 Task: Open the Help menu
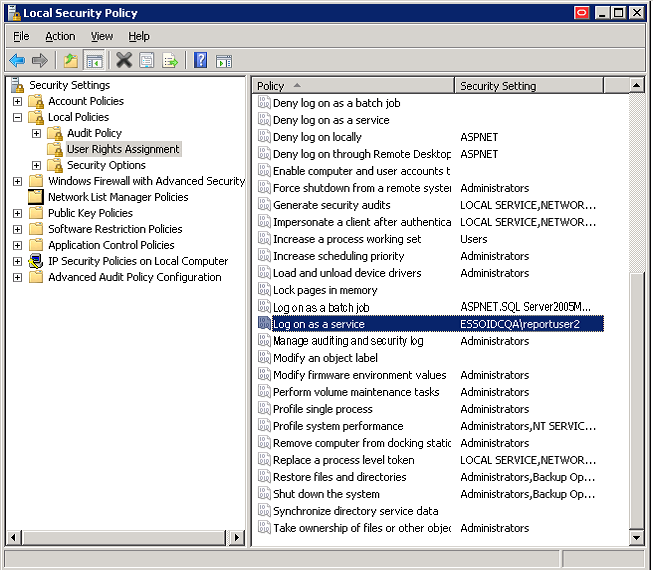(139, 36)
